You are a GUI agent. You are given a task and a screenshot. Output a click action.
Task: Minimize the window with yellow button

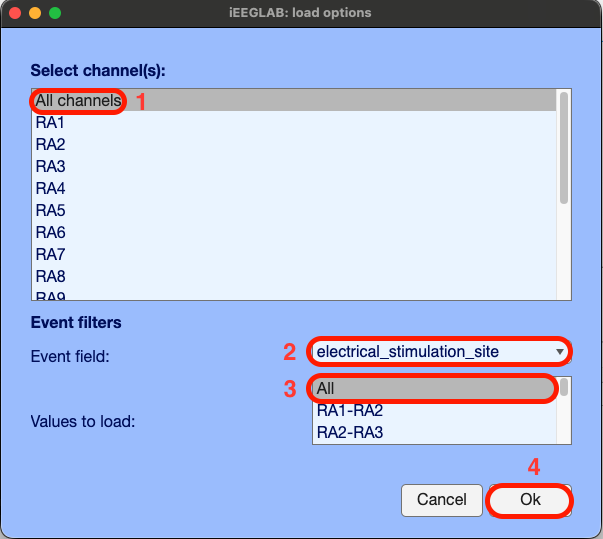tap(35, 13)
